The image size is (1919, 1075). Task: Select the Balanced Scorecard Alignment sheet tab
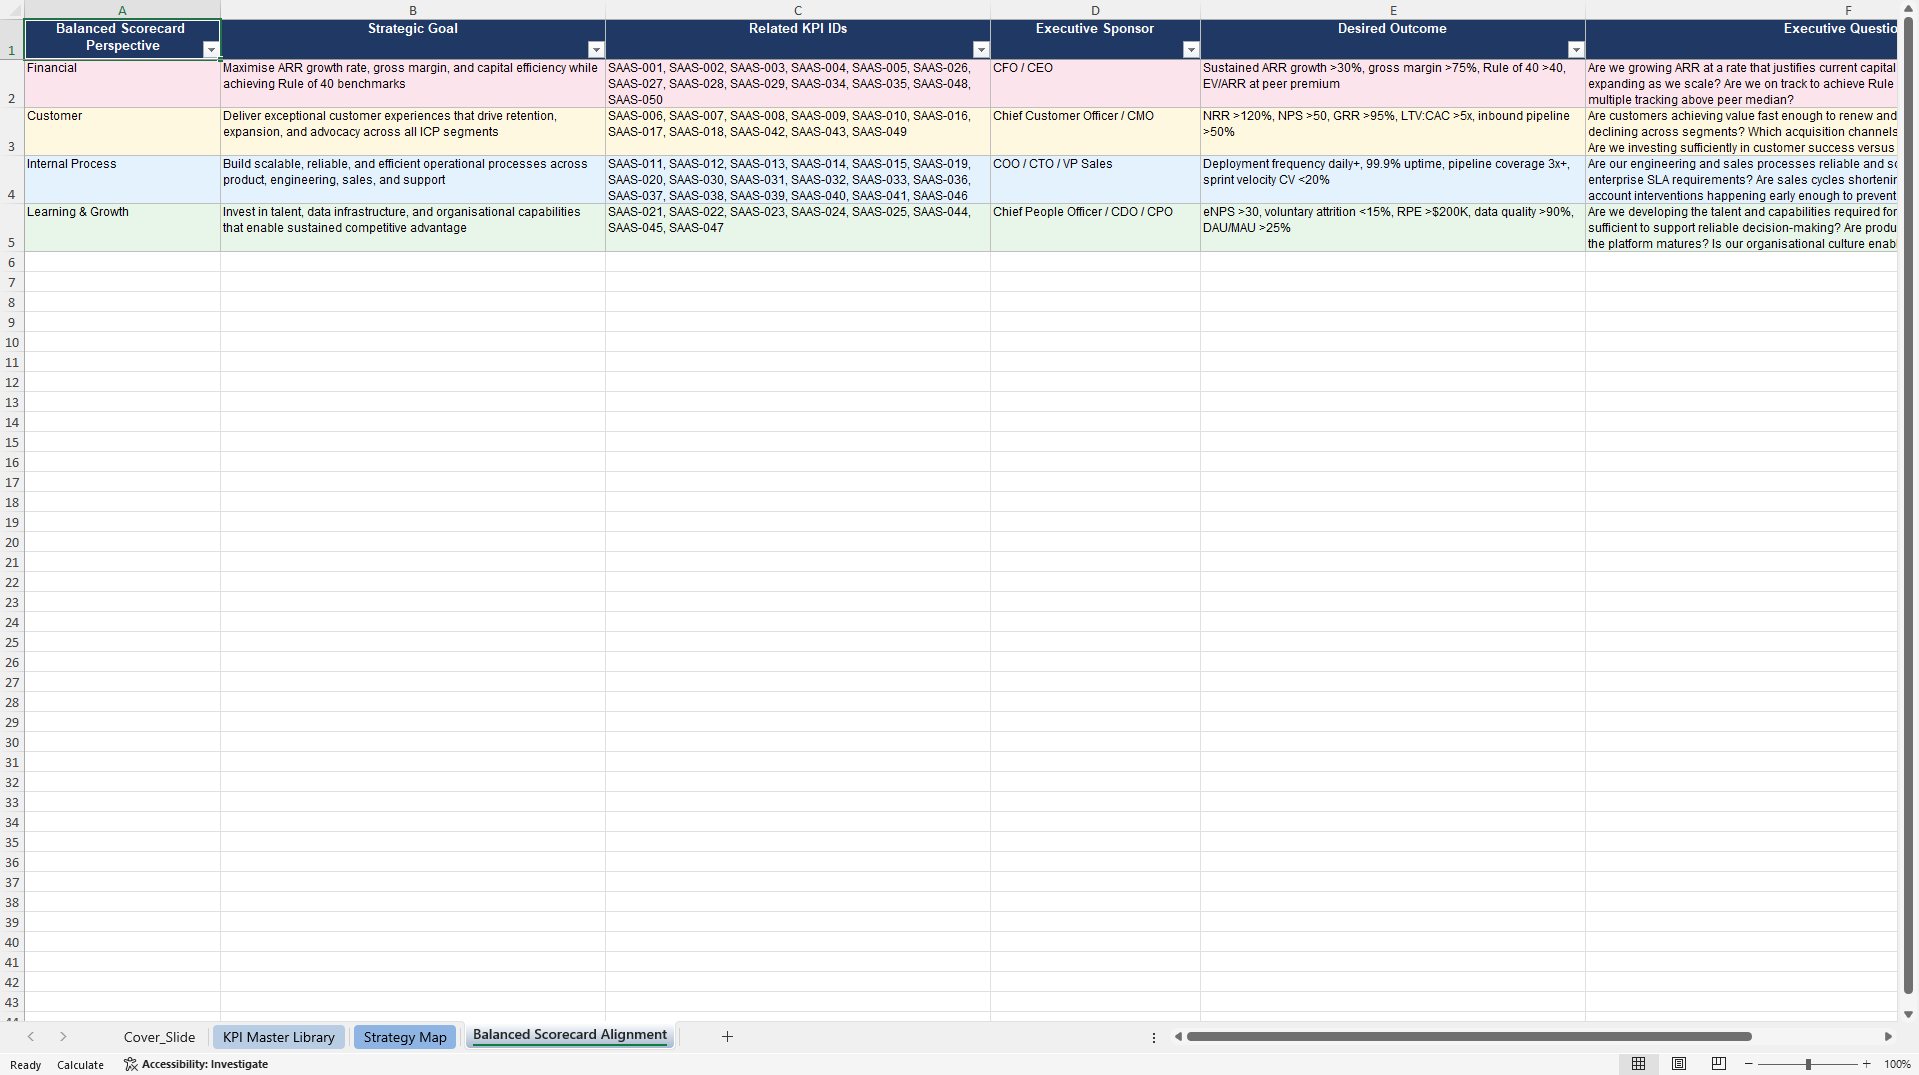pyautogui.click(x=570, y=1036)
